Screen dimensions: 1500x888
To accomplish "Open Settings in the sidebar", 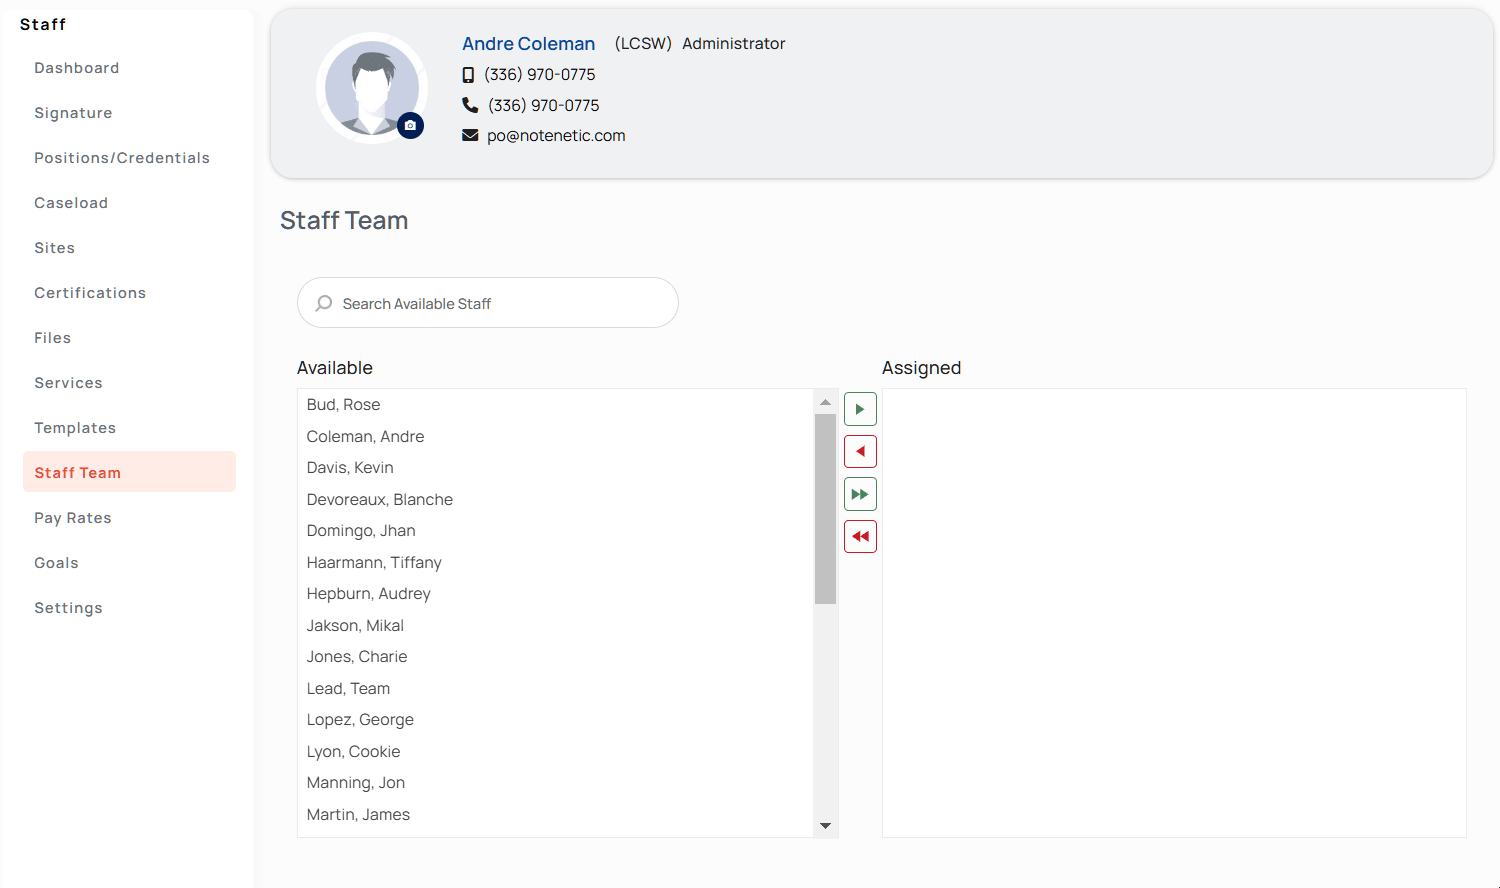I will click(x=68, y=608).
